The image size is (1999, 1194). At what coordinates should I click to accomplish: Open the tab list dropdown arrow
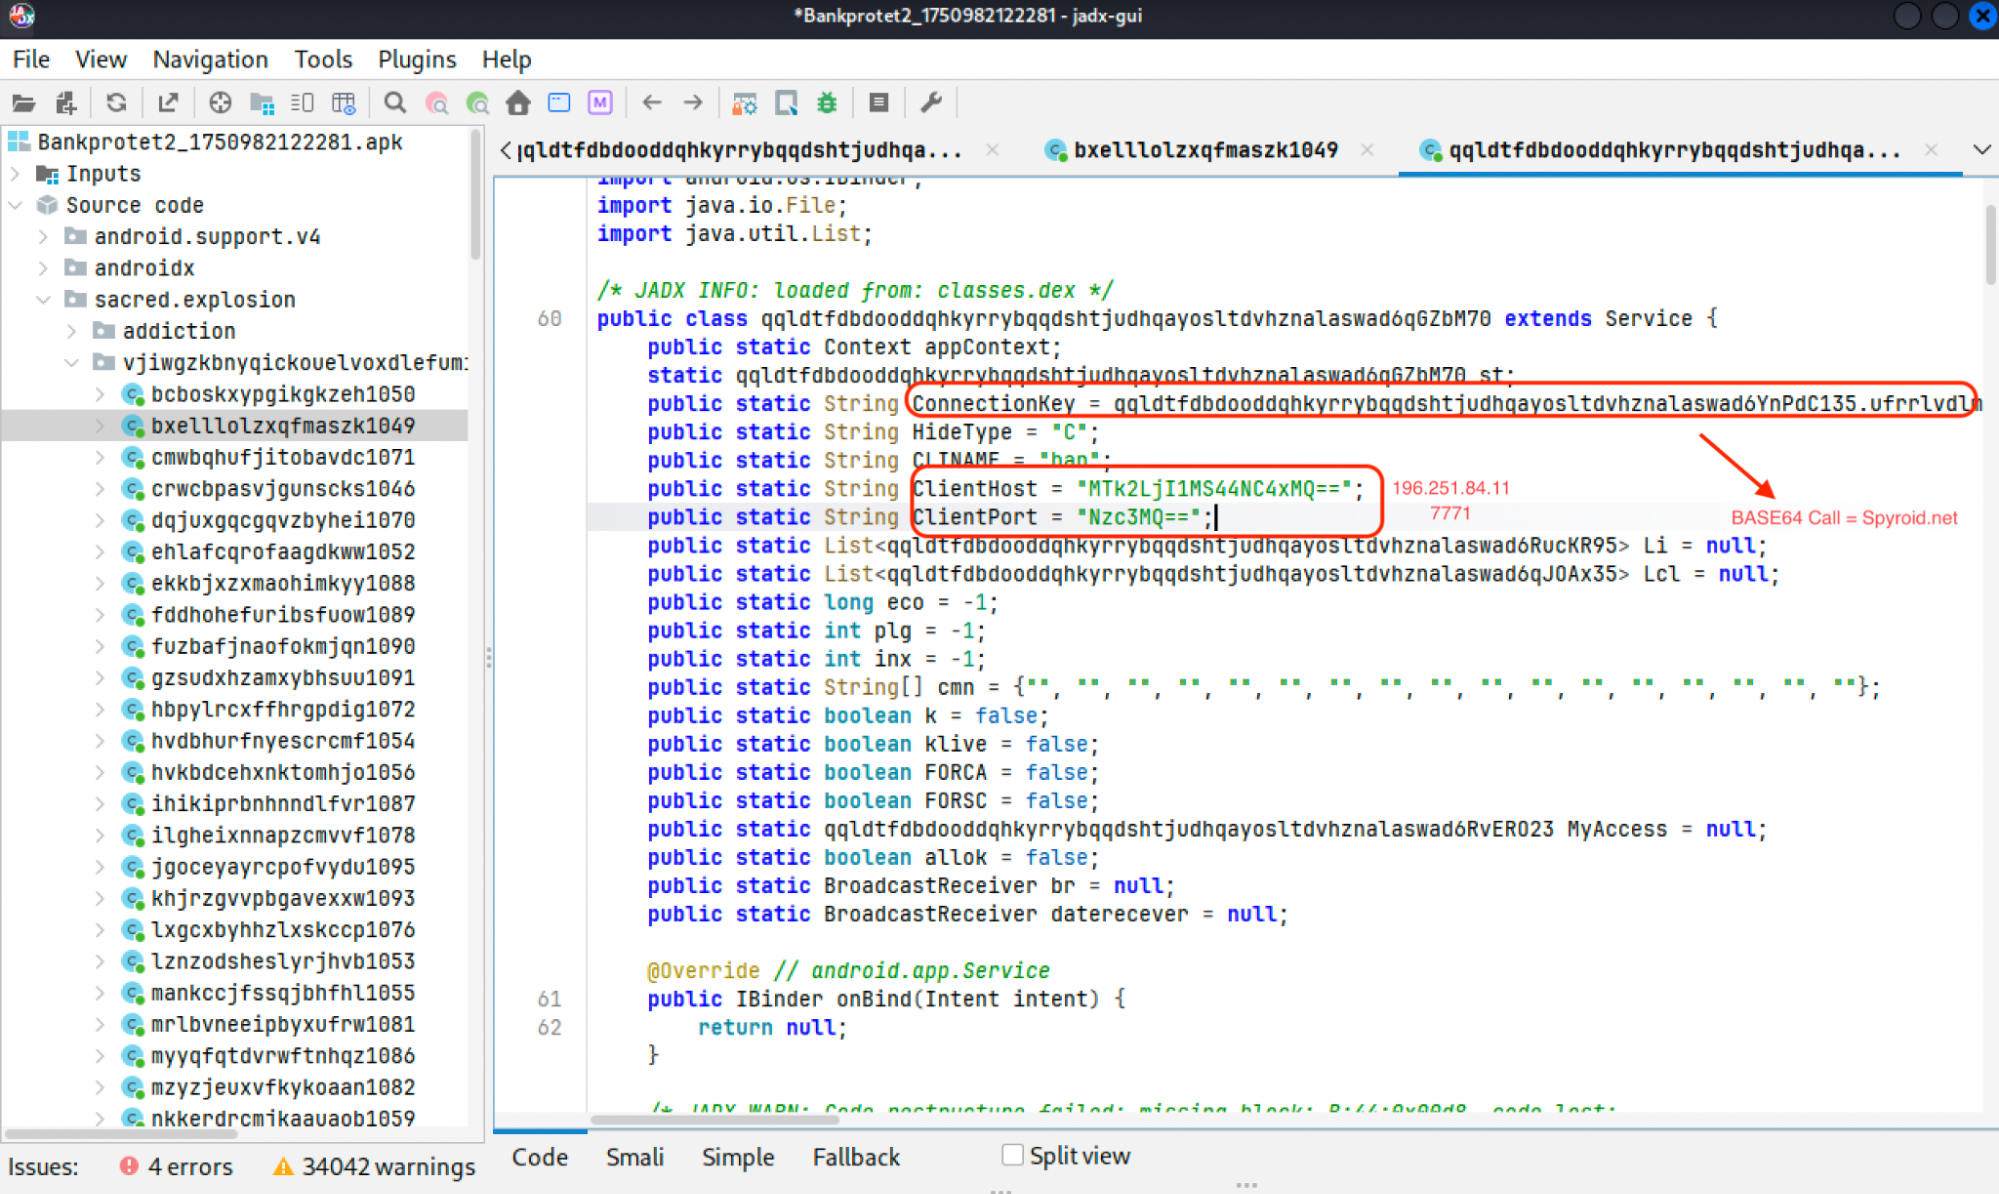click(x=1981, y=150)
